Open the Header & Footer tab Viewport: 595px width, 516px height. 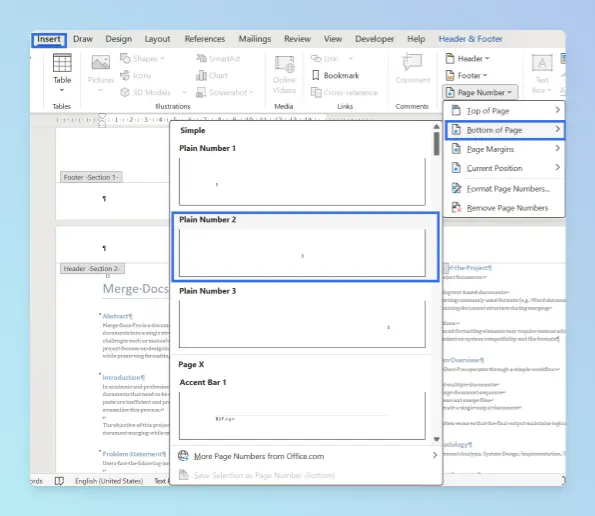(471, 39)
